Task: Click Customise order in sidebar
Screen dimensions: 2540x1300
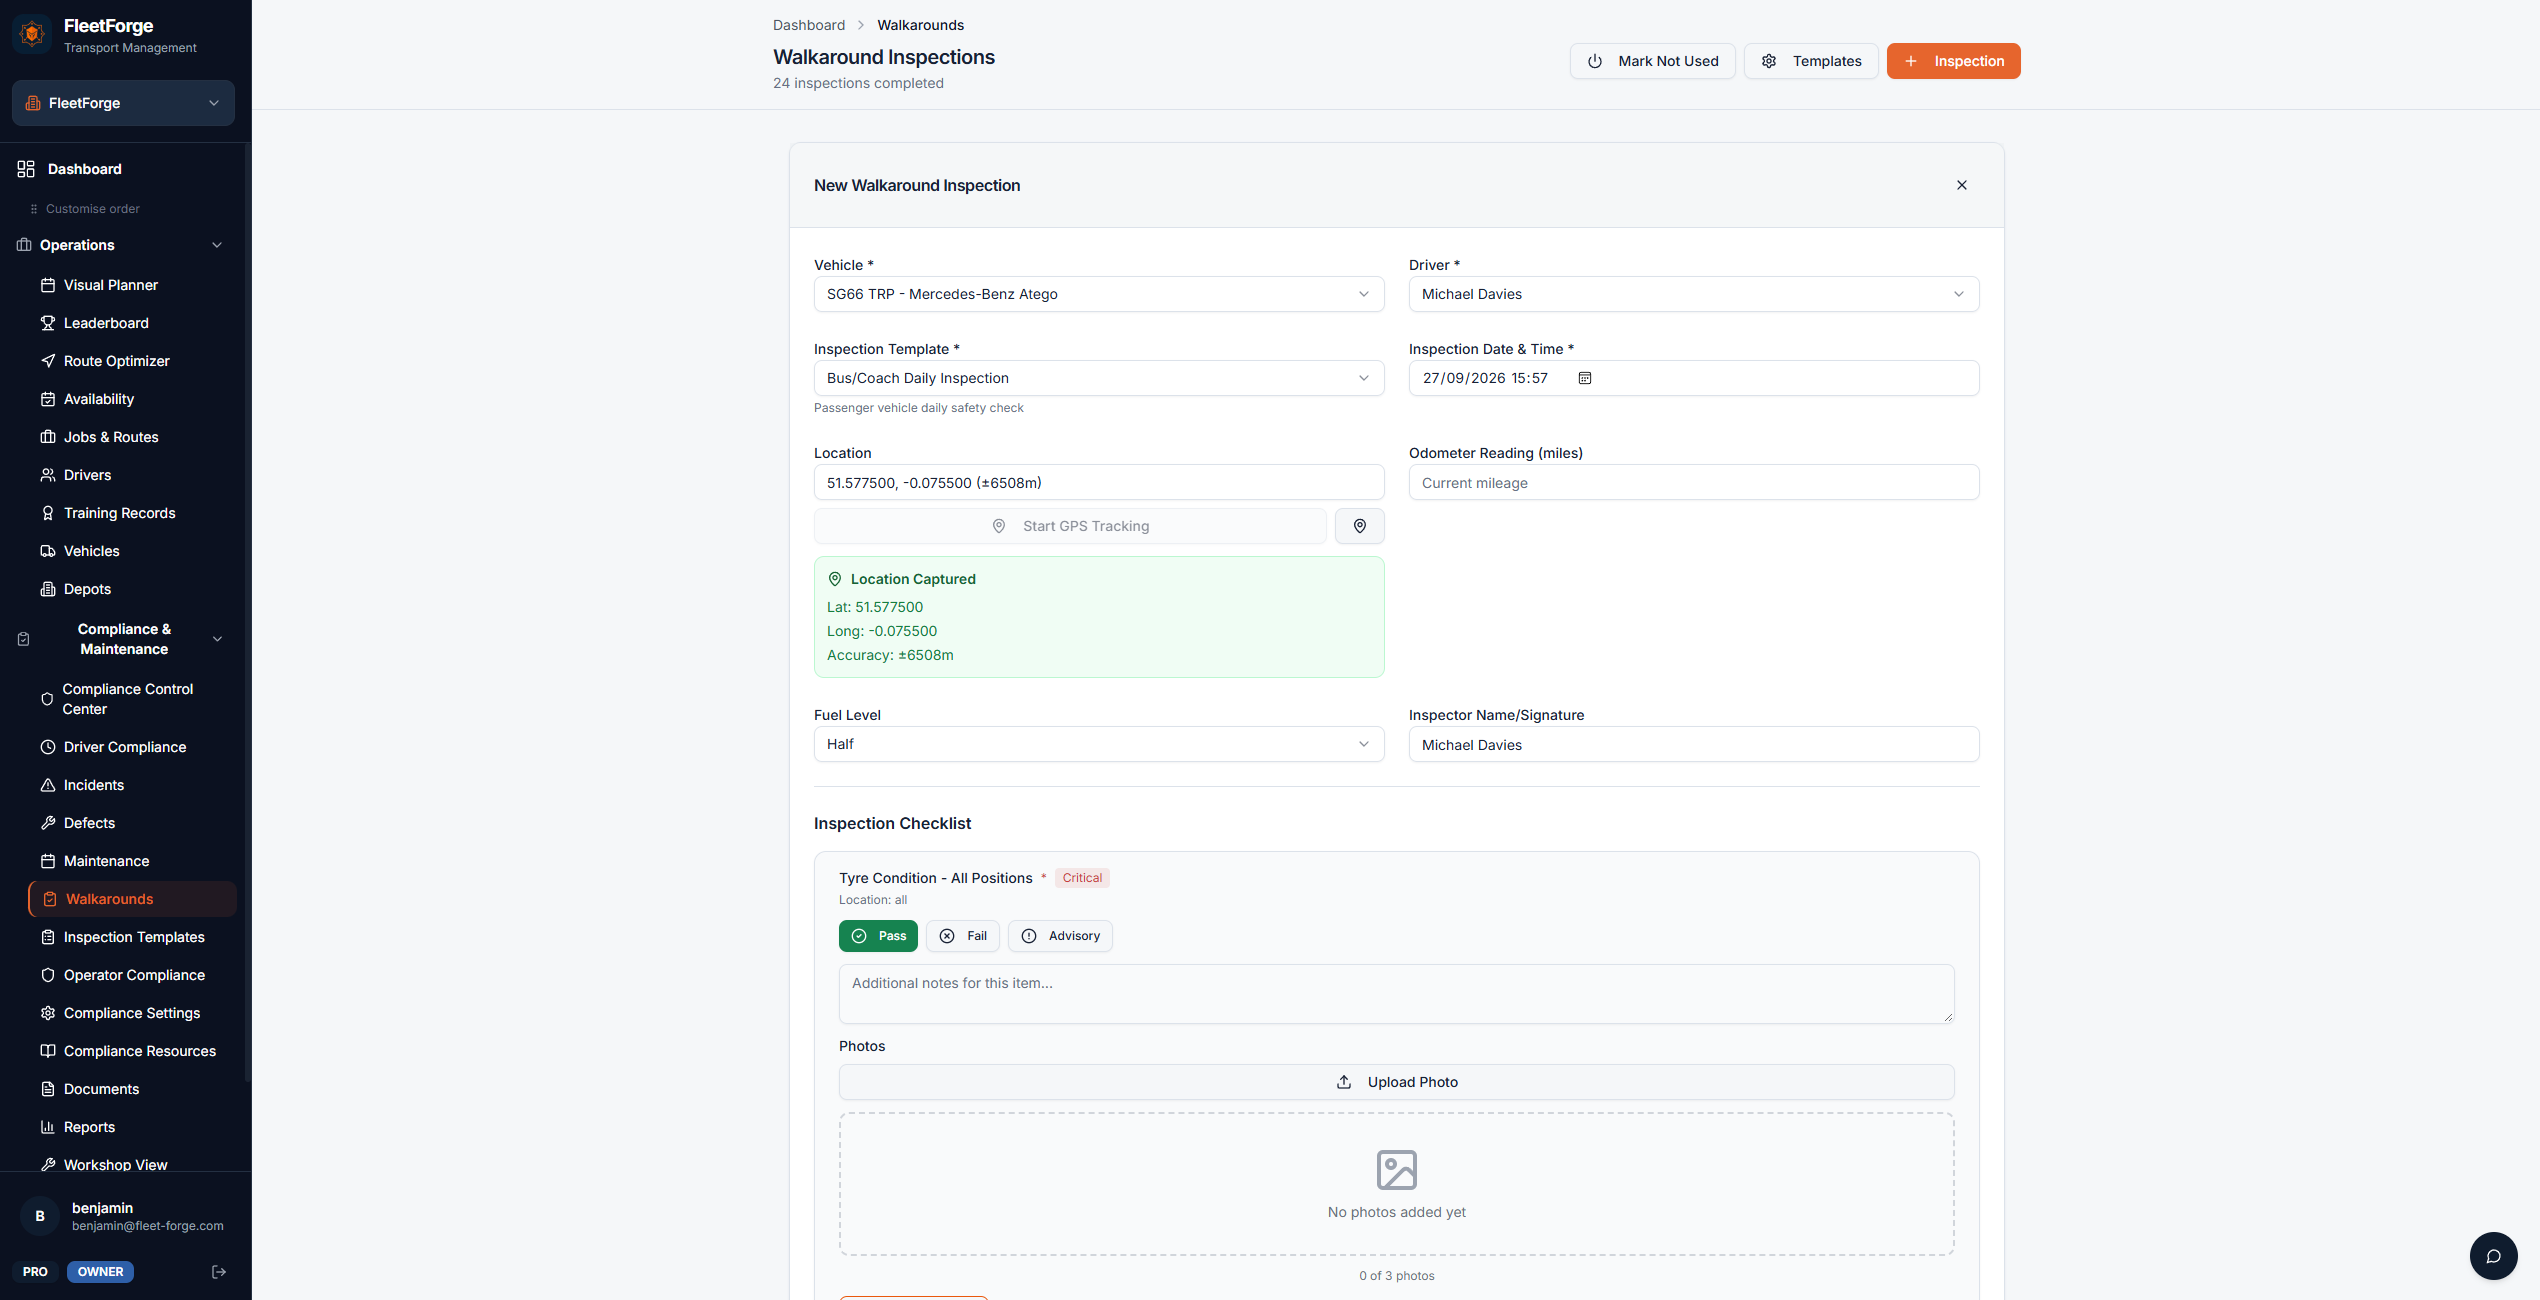Action: click(x=84, y=209)
